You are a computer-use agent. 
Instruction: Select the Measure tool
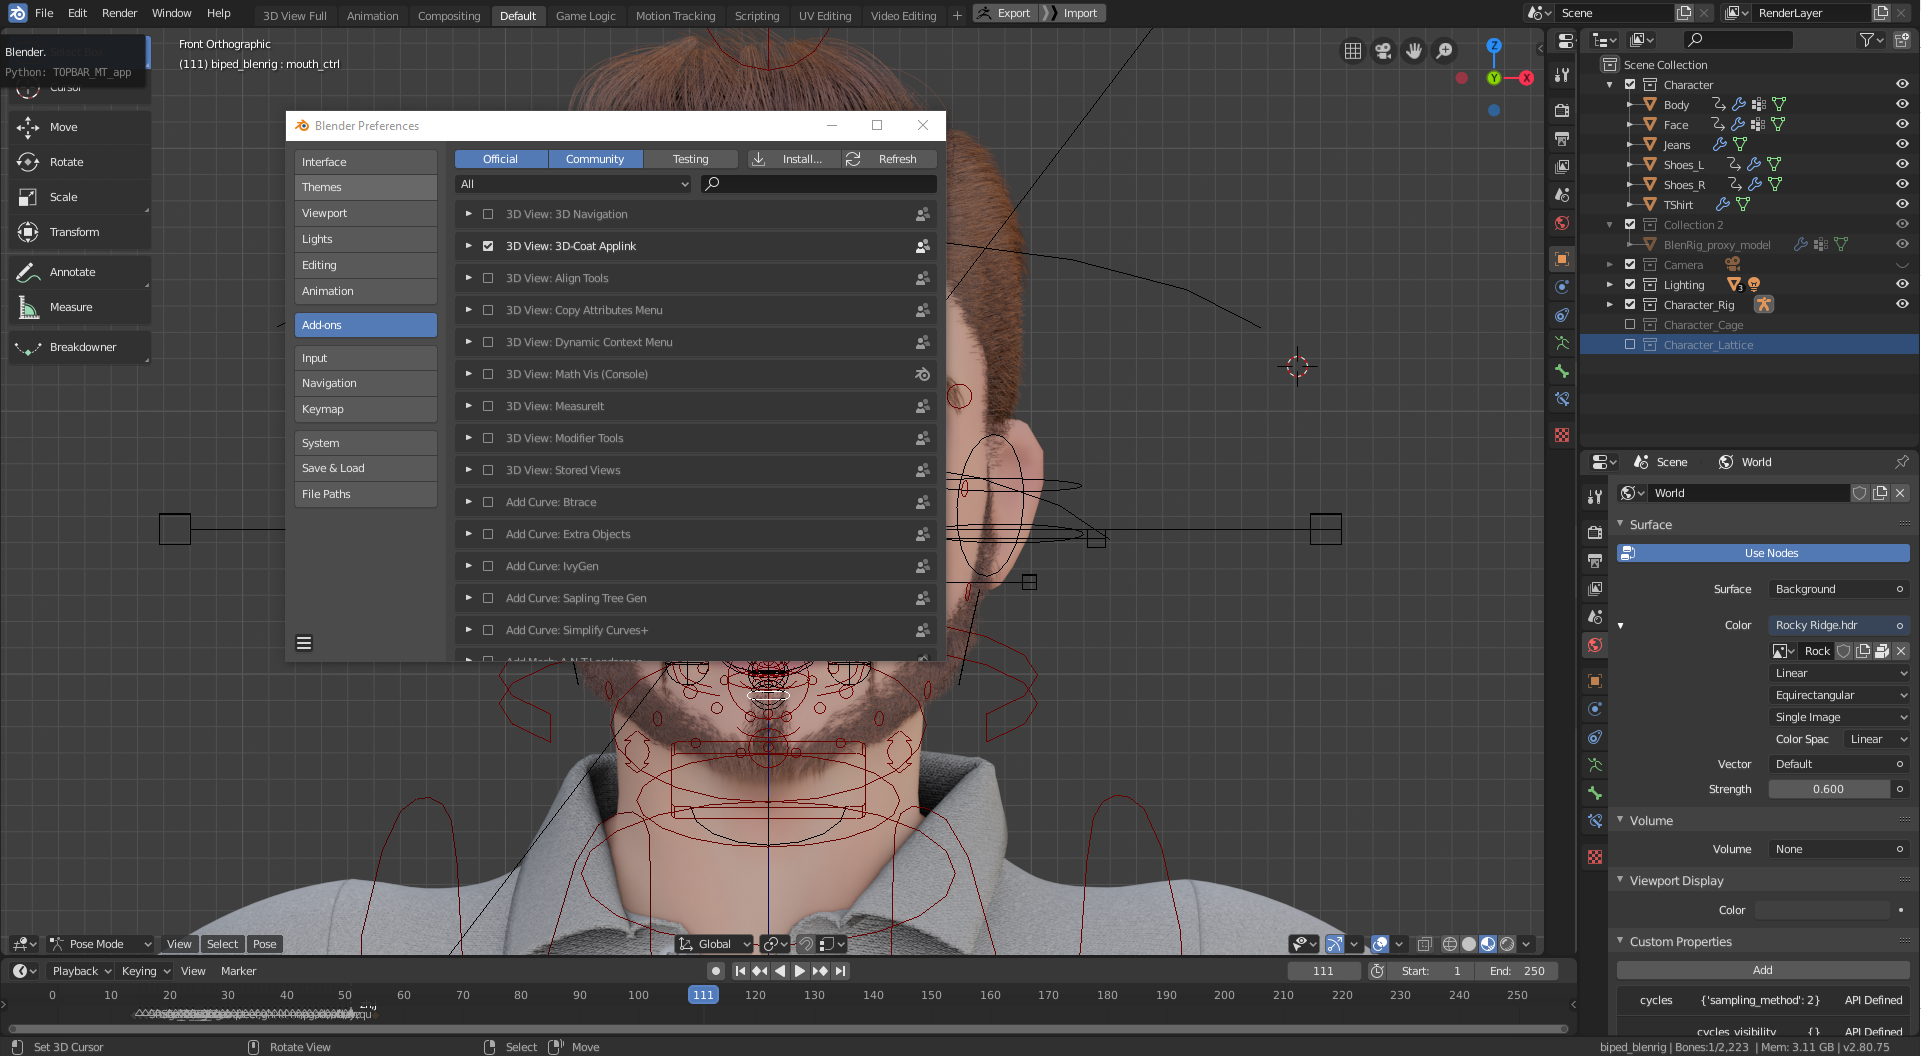pos(80,307)
